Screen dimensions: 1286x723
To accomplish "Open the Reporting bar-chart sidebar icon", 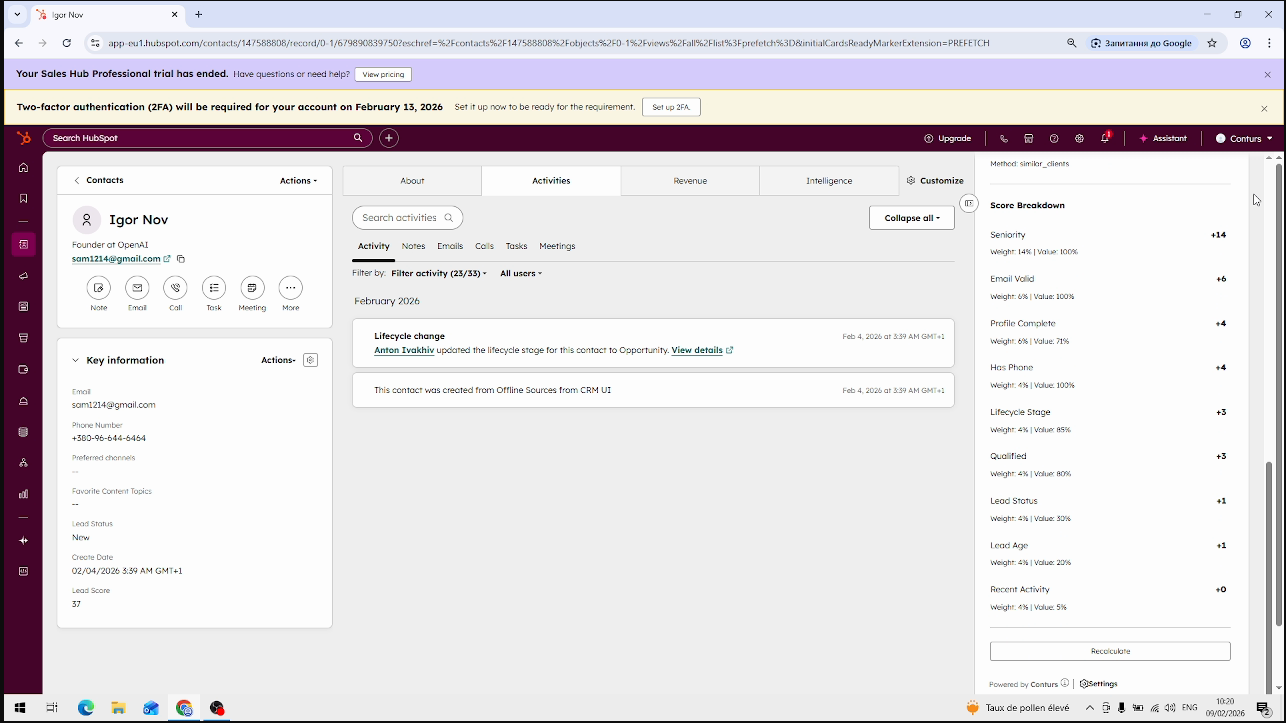I will 23,493.
